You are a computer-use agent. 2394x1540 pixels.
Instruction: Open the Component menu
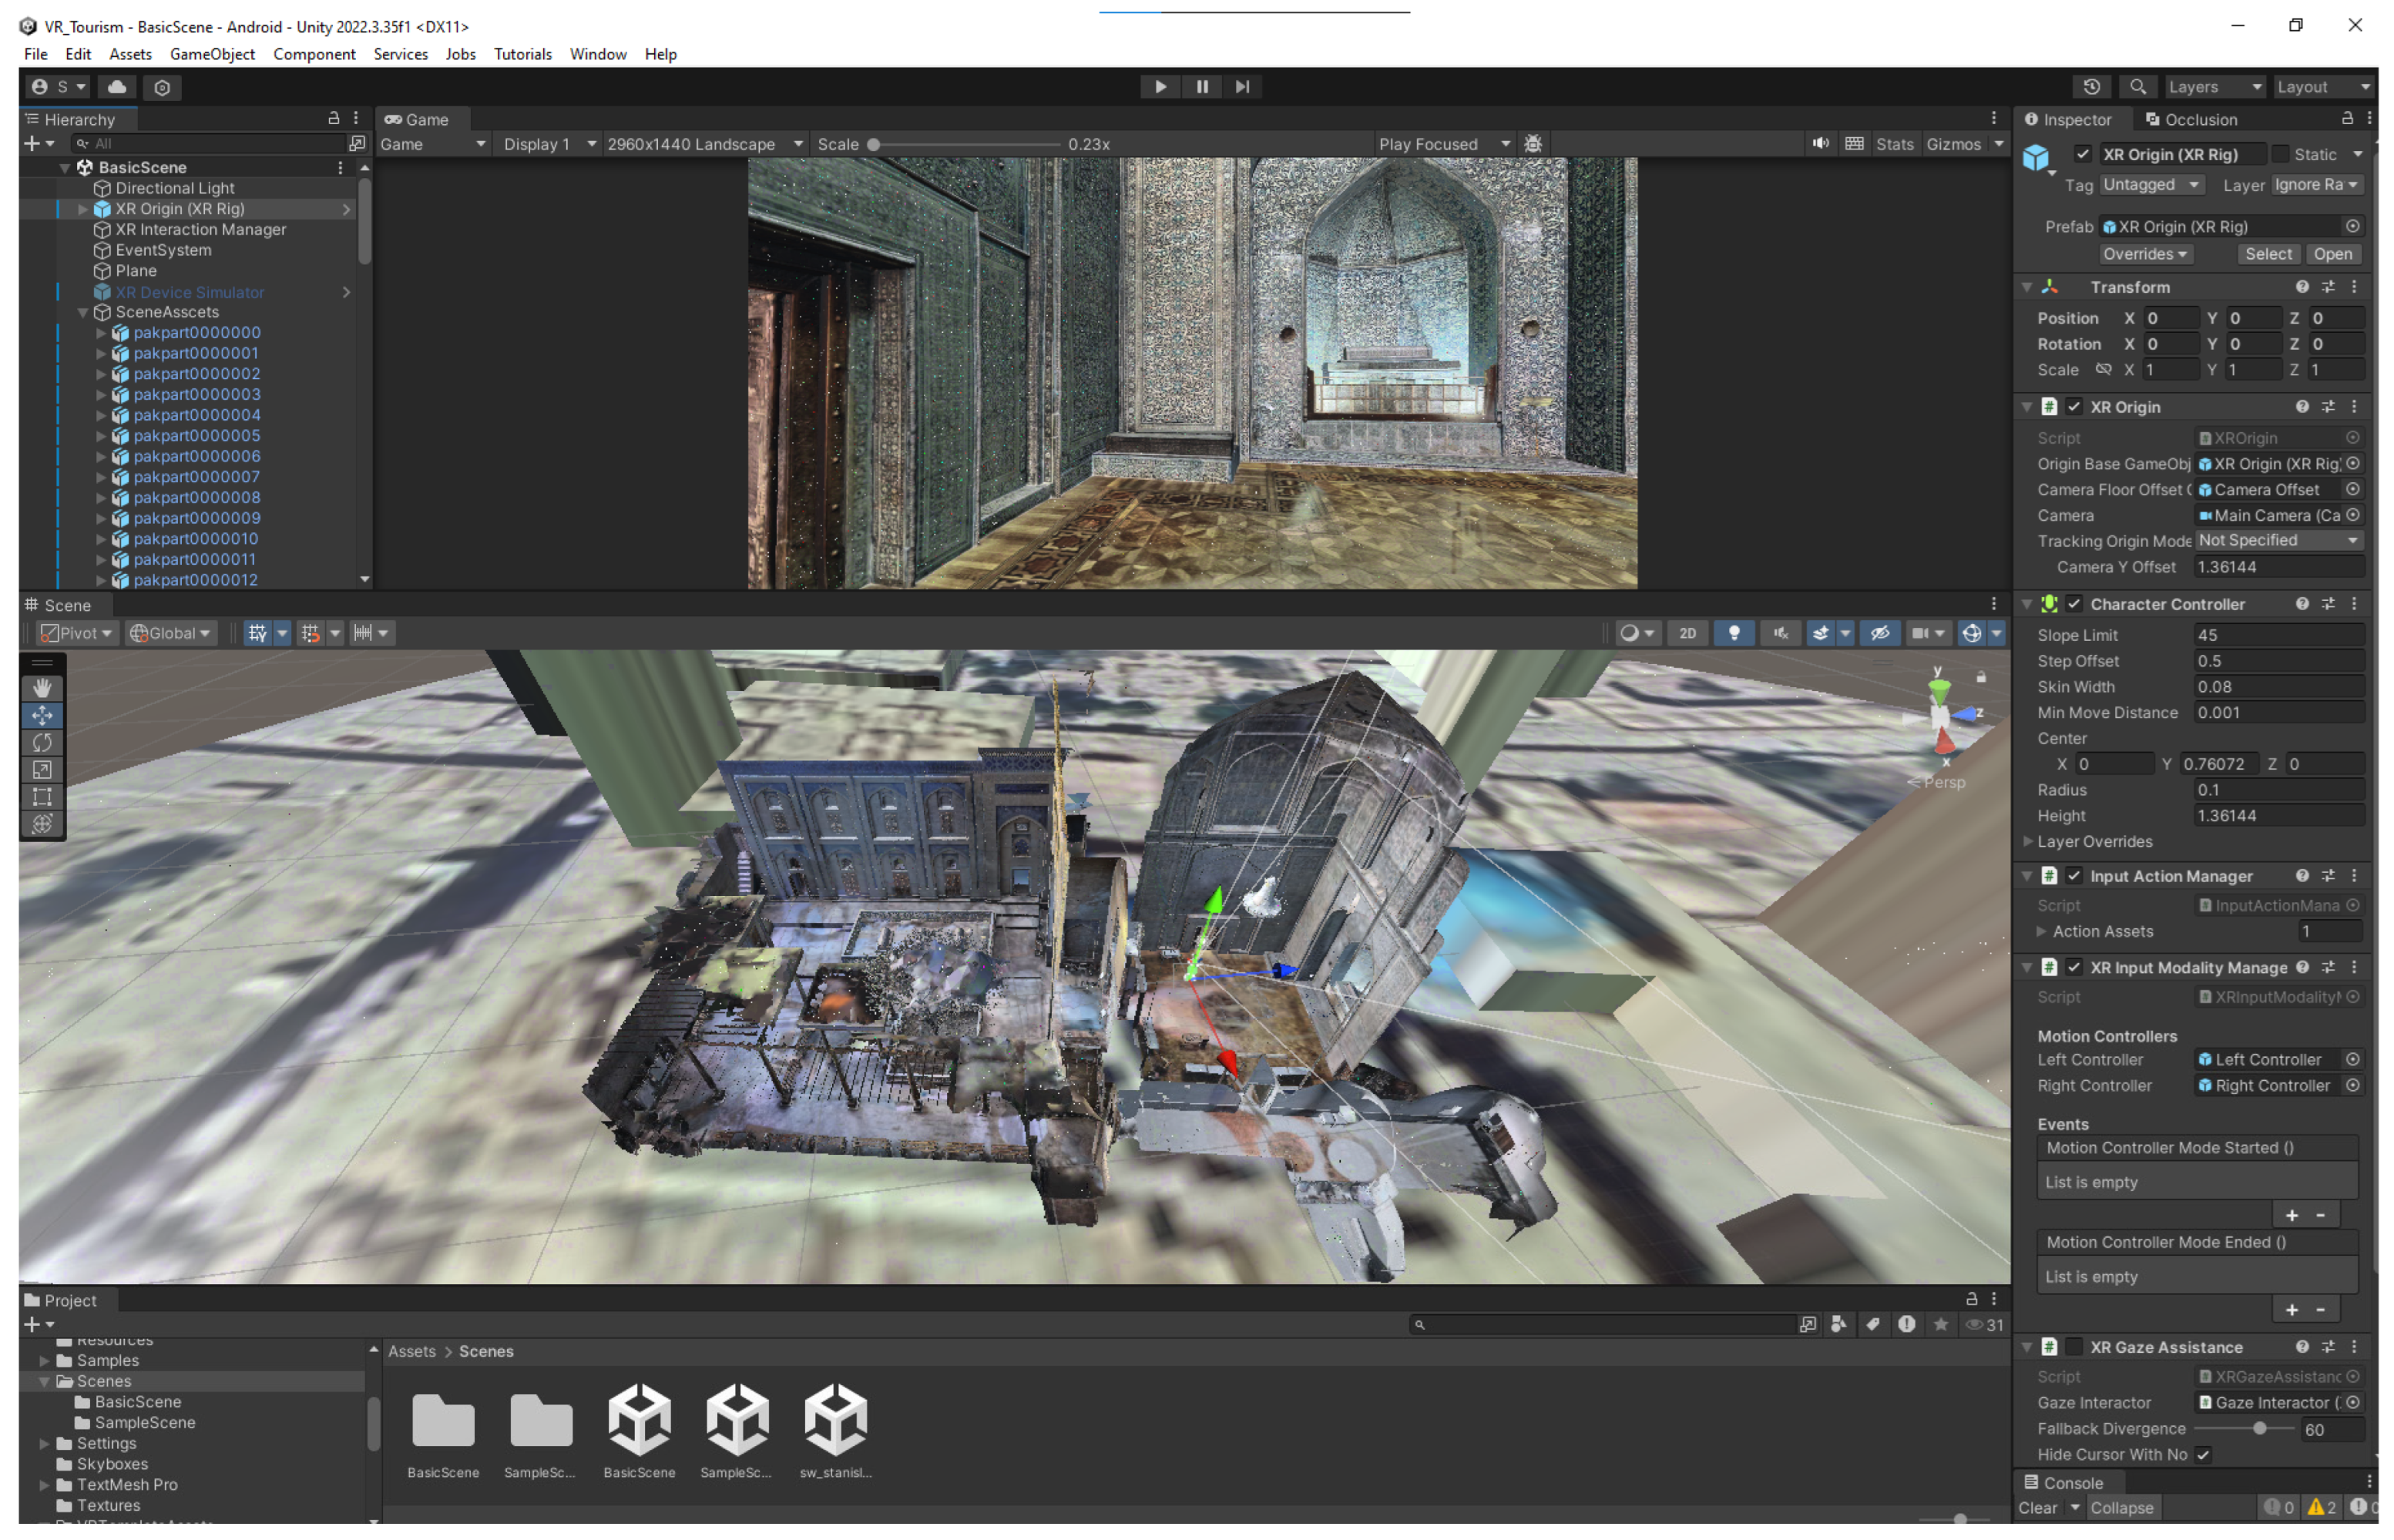click(314, 54)
